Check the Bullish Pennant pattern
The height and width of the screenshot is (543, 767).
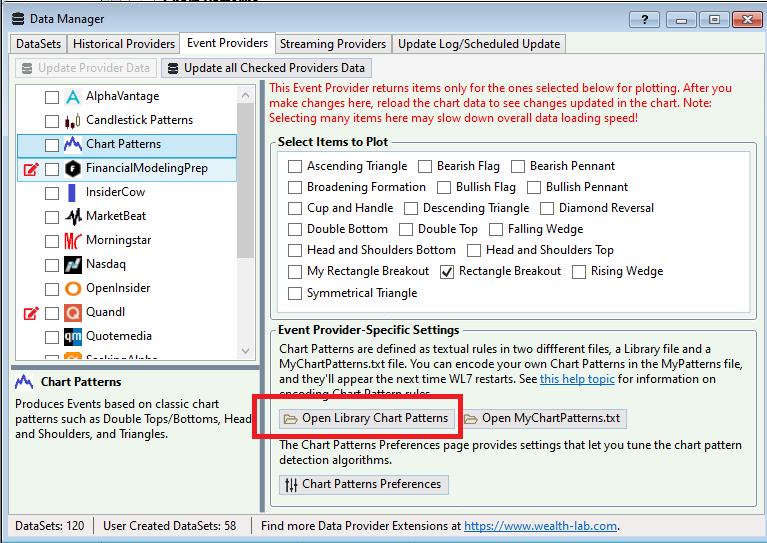[x=534, y=187]
